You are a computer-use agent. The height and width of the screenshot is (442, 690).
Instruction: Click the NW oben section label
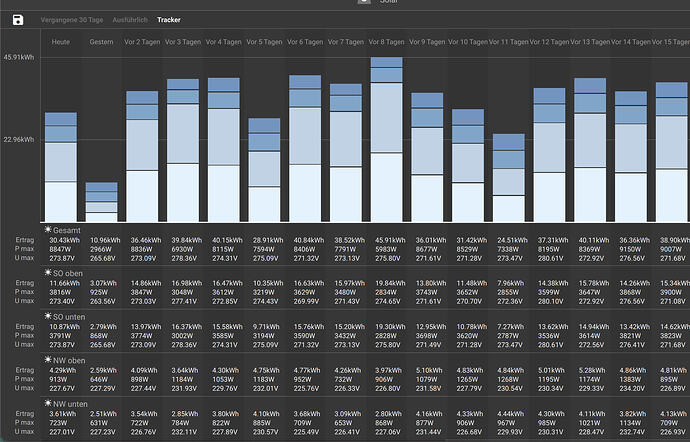[x=69, y=361]
